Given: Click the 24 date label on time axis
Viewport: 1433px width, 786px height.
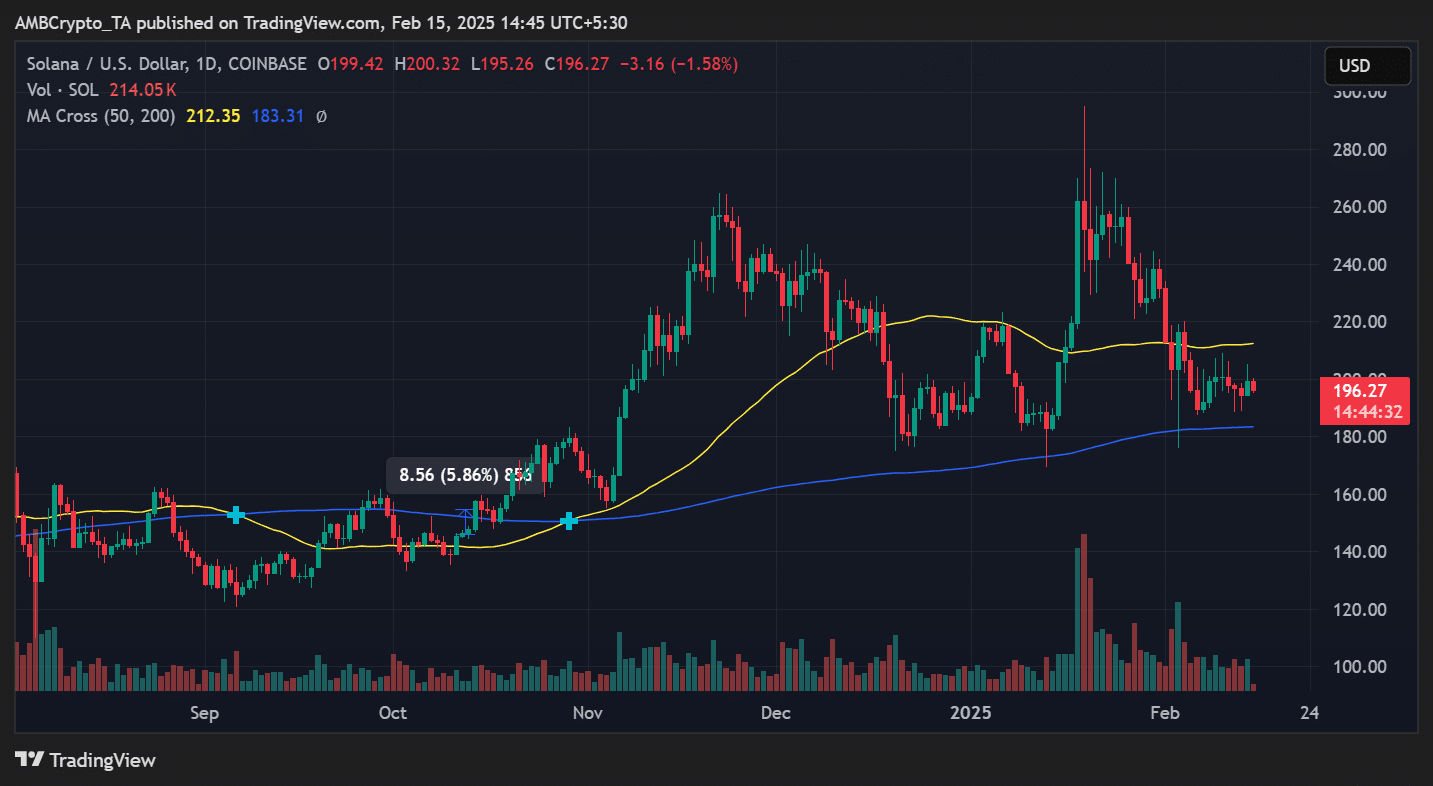Looking at the screenshot, I should [1309, 713].
